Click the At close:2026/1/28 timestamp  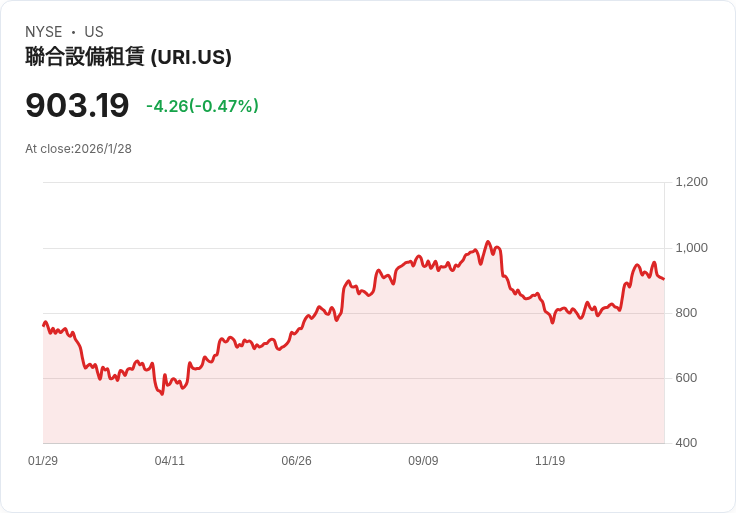click(x=78, y=149)
